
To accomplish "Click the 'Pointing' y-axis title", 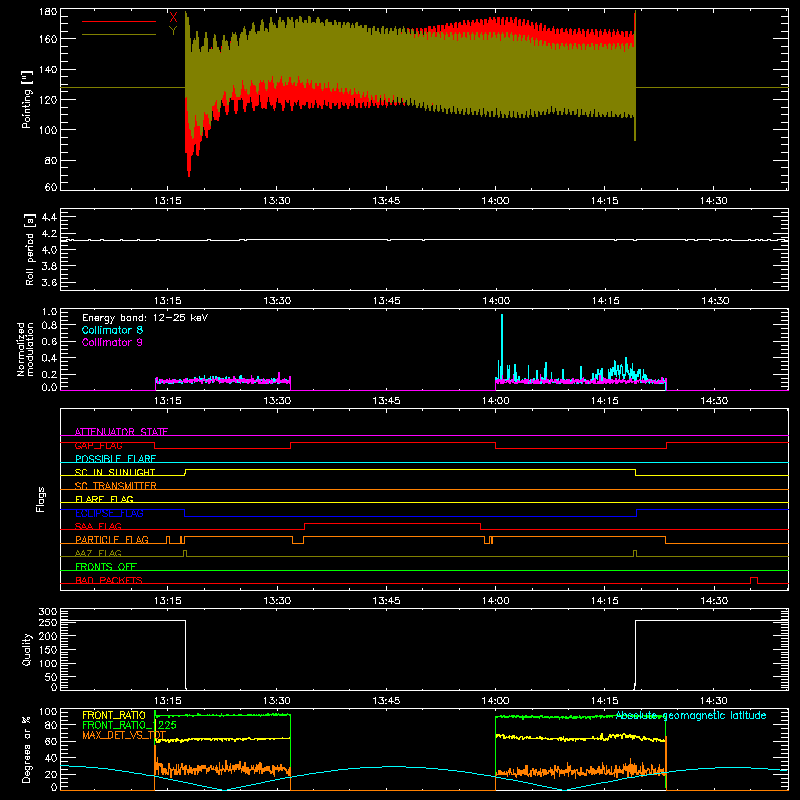I will tap(27, 99).
